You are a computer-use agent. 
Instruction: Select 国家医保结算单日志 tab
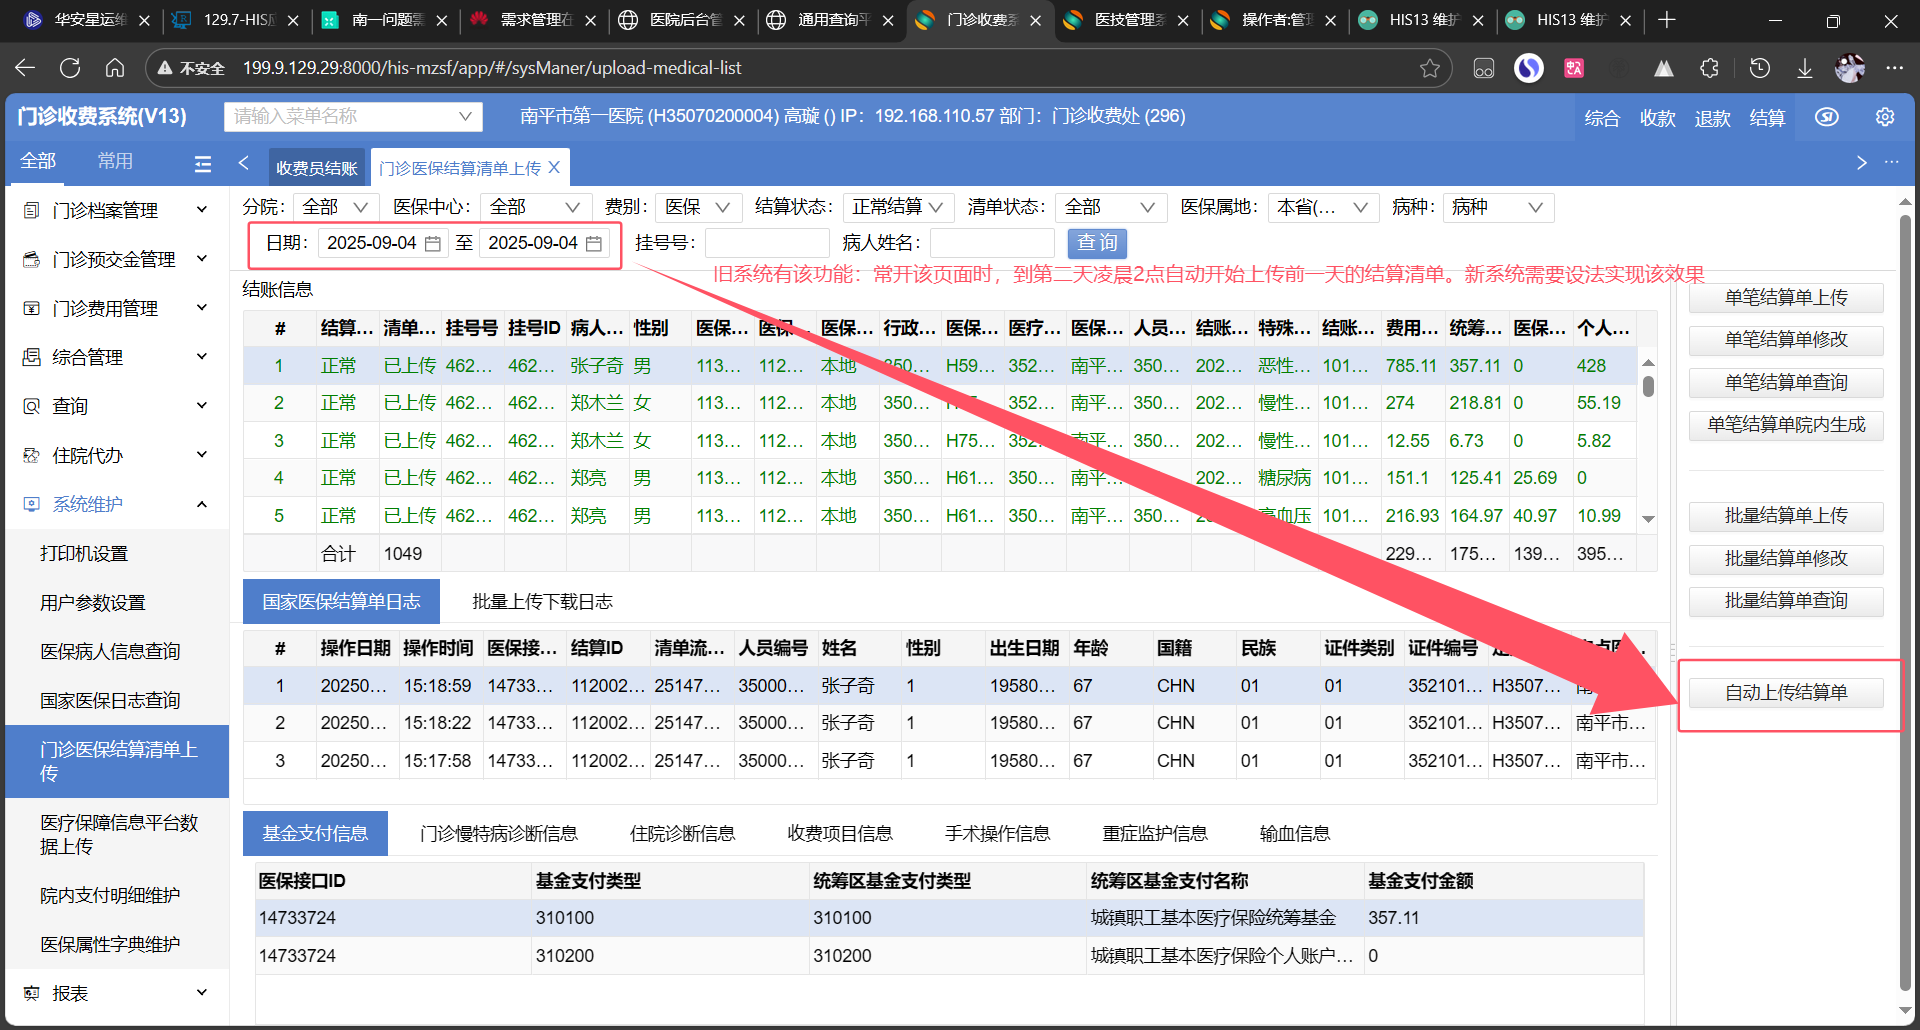point(341,601)
